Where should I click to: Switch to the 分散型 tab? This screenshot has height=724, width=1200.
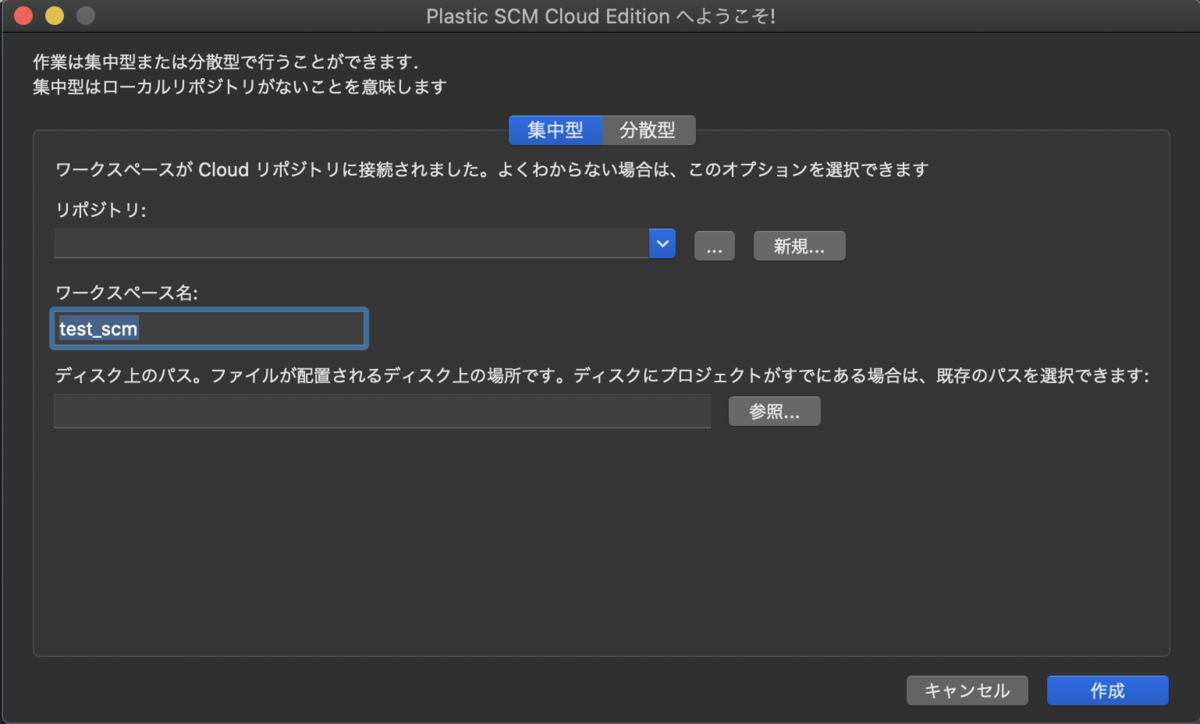(x=649, y=130)
